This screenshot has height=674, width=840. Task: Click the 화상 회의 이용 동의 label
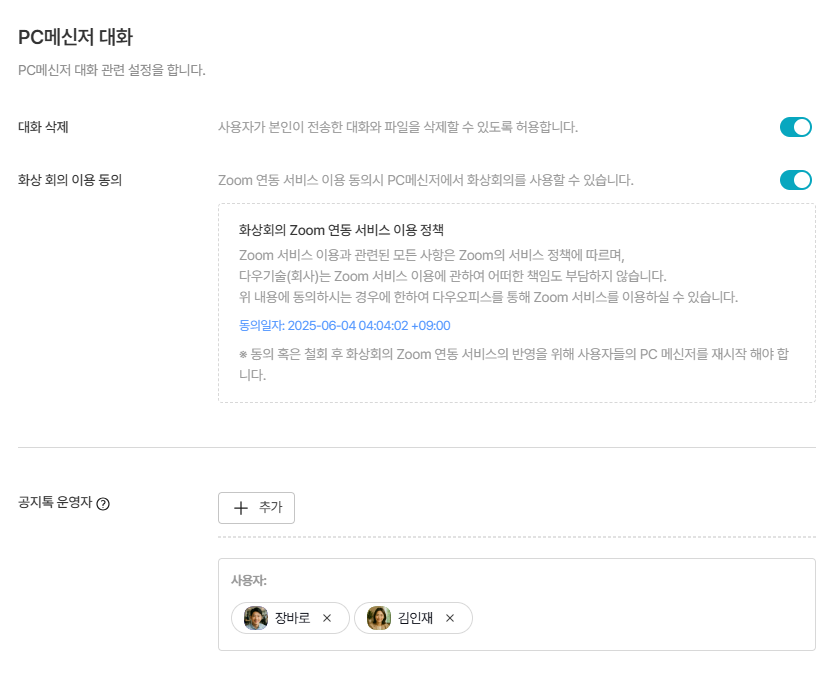click(70, 181)
